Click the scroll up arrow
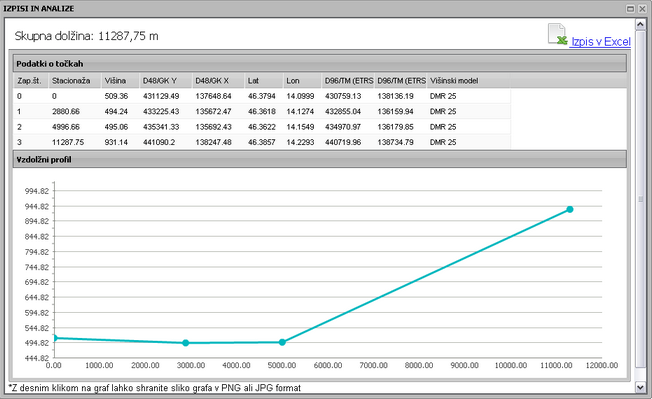The height and width of the screenshot is (399, 652). 640,25
